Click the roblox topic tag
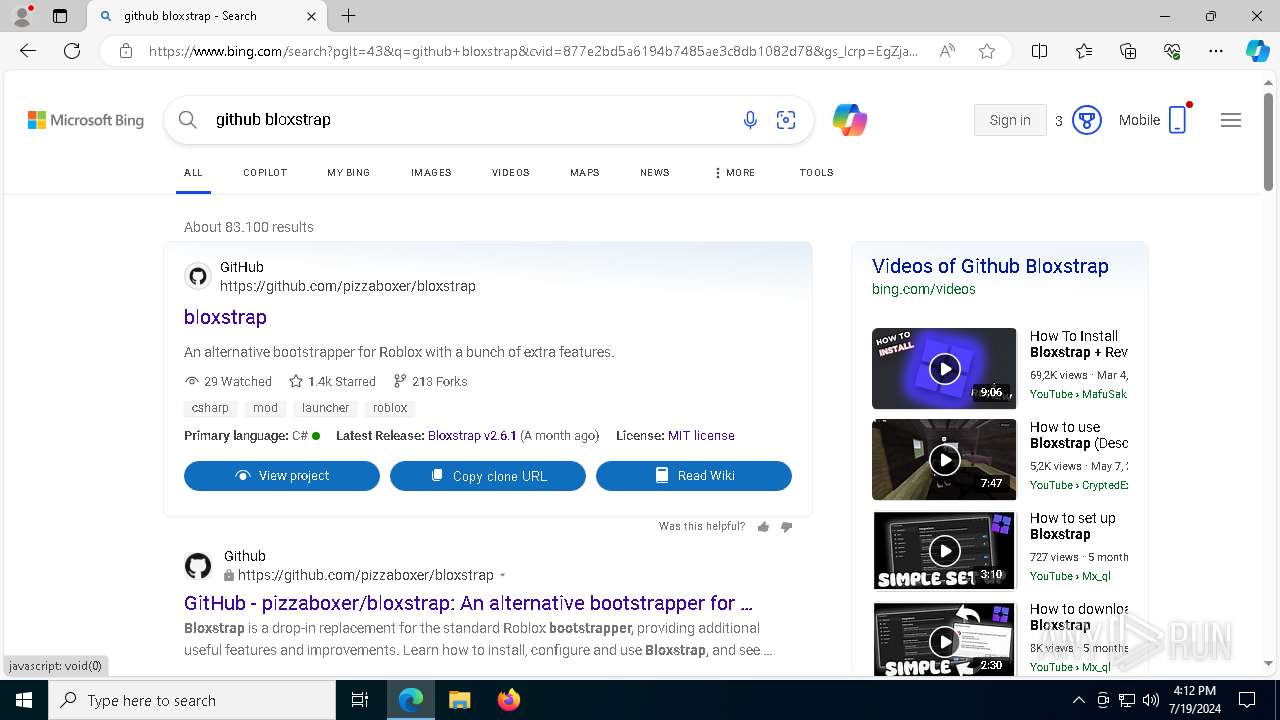Image resolution: width=1280 pixels, height=720 pixels. tap(390, 408)
